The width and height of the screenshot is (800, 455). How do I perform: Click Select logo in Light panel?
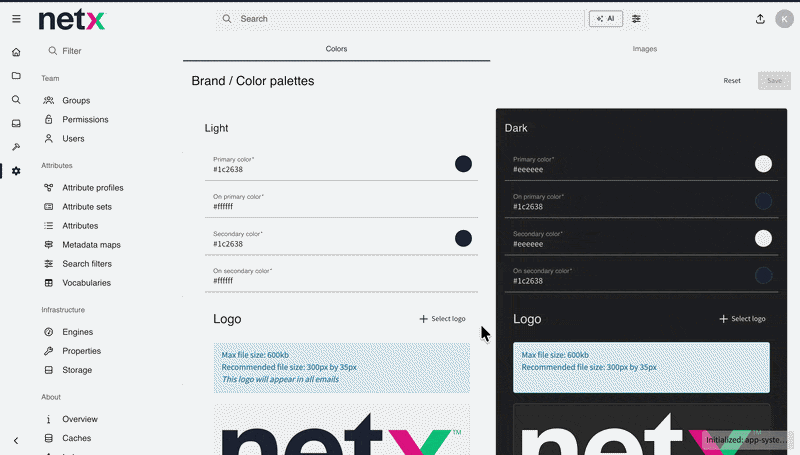[442, 319]
